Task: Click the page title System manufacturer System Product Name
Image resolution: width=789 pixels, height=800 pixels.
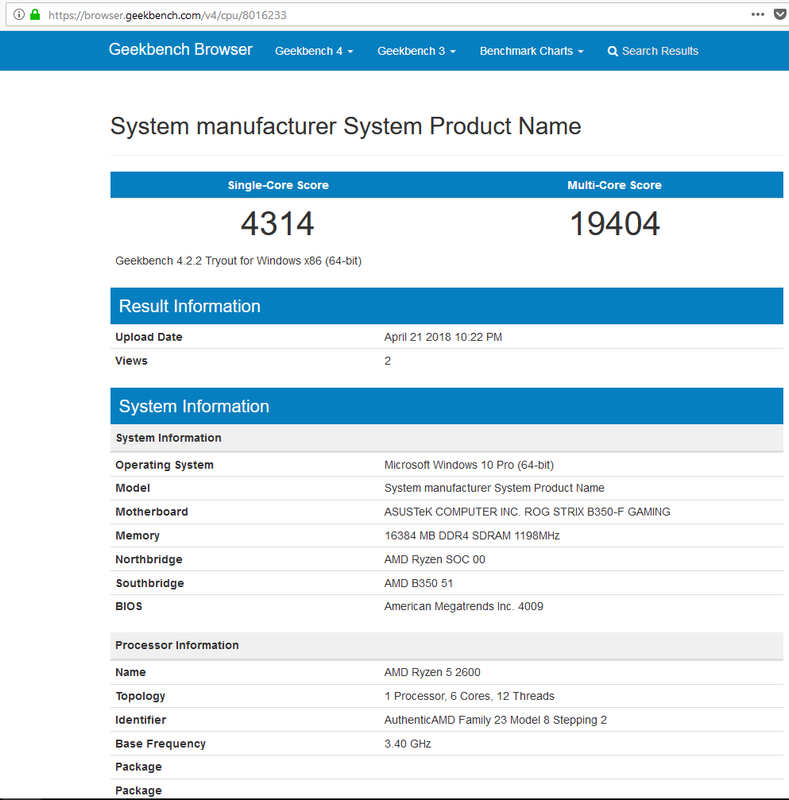Action: [346, 126]
